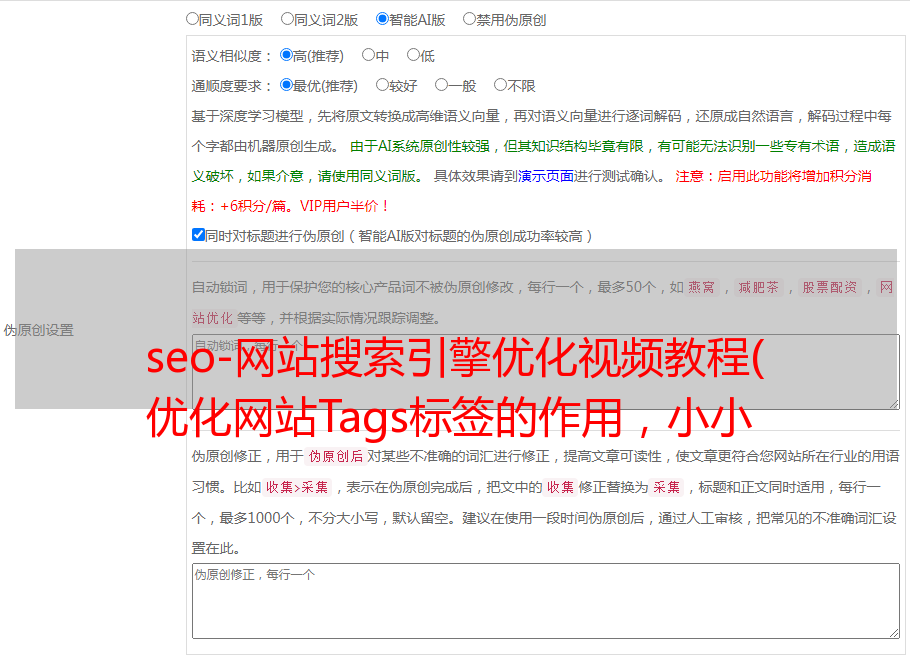Set 语义相似度 to 高(推荐)
911x658 pixels.
tap(286, 55)
